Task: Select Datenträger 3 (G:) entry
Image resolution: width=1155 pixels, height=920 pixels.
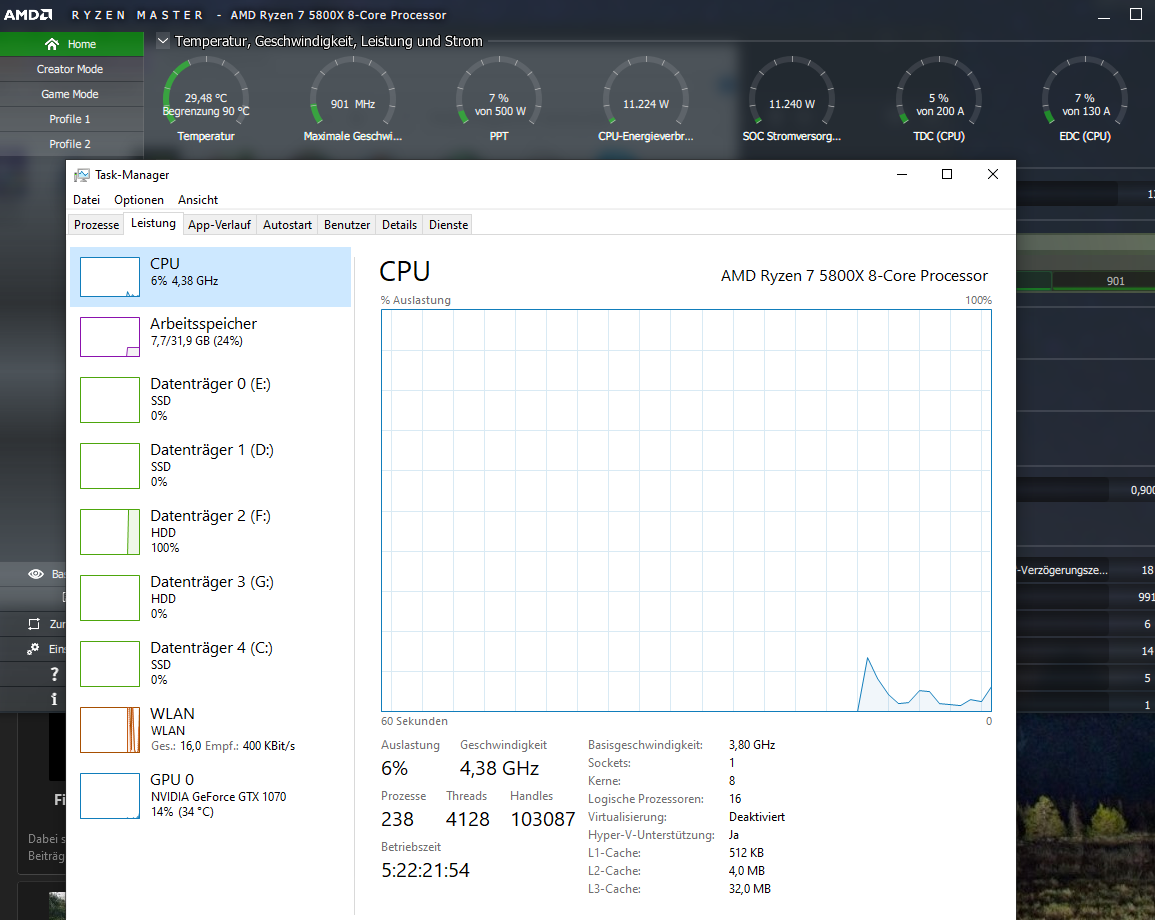Action: pyautogui.click(x=210, y=597)
